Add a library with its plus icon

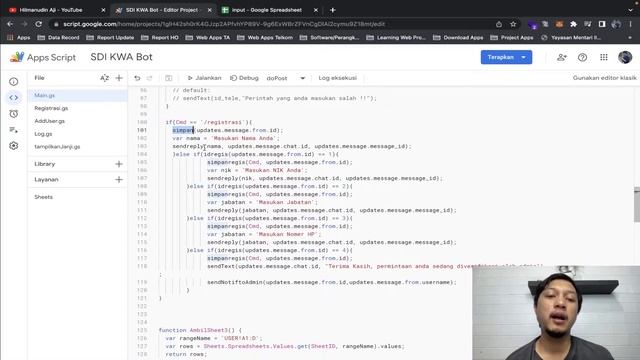tap(119, 164)
